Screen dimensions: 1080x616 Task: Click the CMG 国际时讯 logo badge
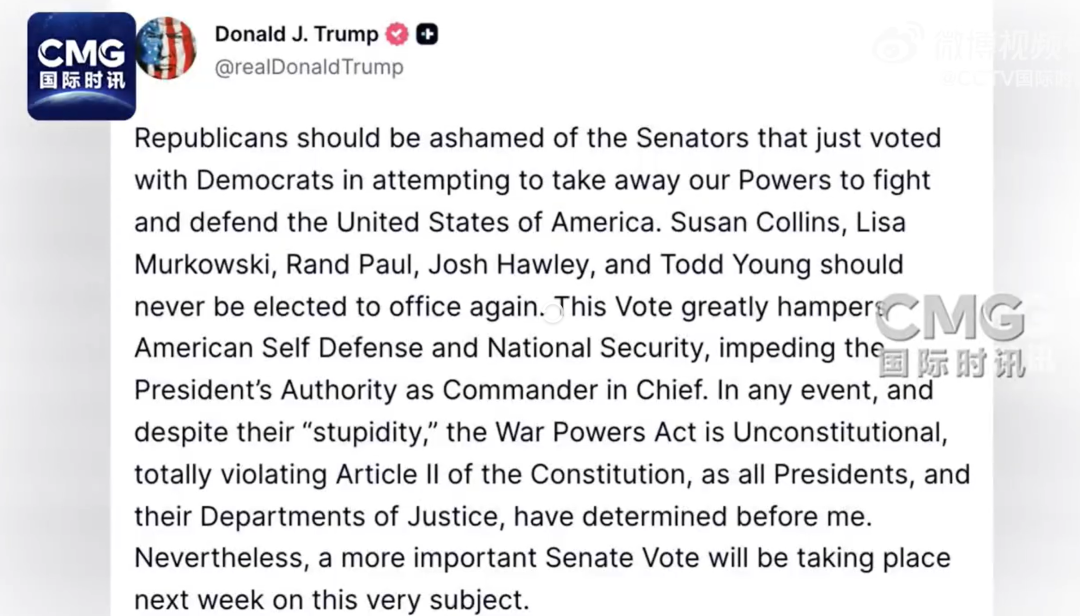pos(81,66)
